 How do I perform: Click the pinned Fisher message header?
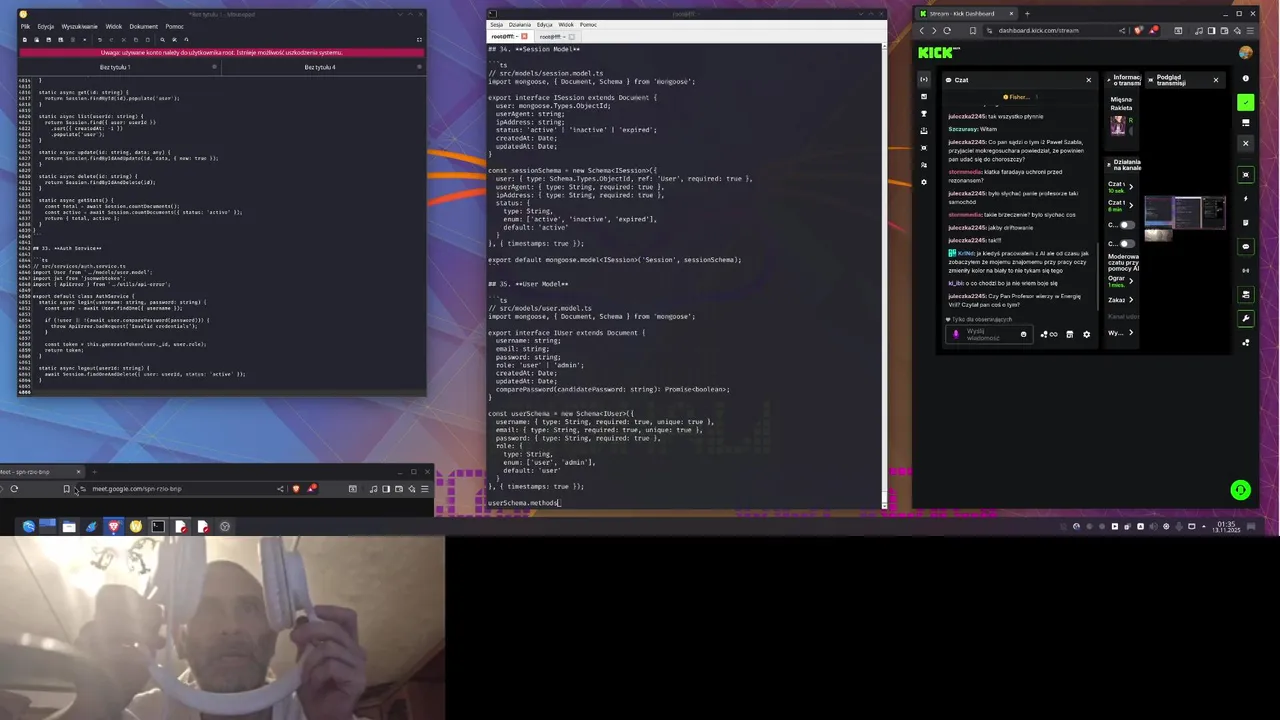pos(1020,97)
